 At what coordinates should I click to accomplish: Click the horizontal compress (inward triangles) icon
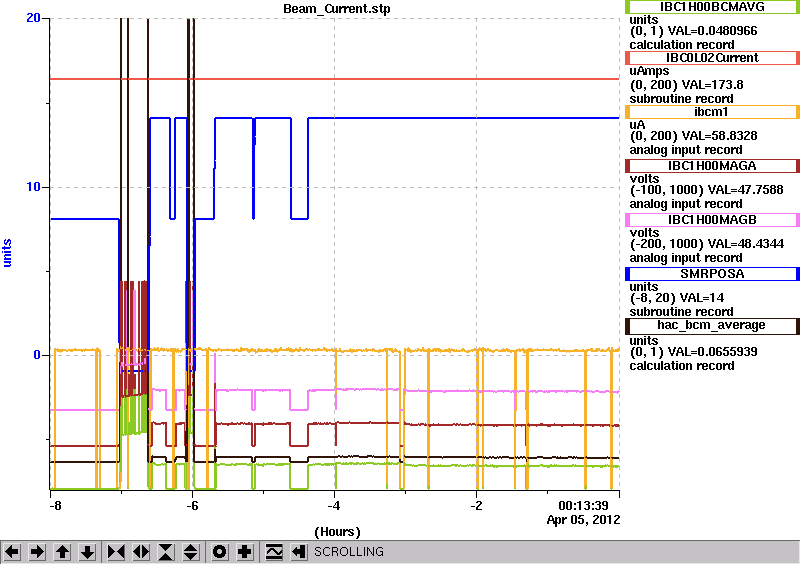coord(116,552)
